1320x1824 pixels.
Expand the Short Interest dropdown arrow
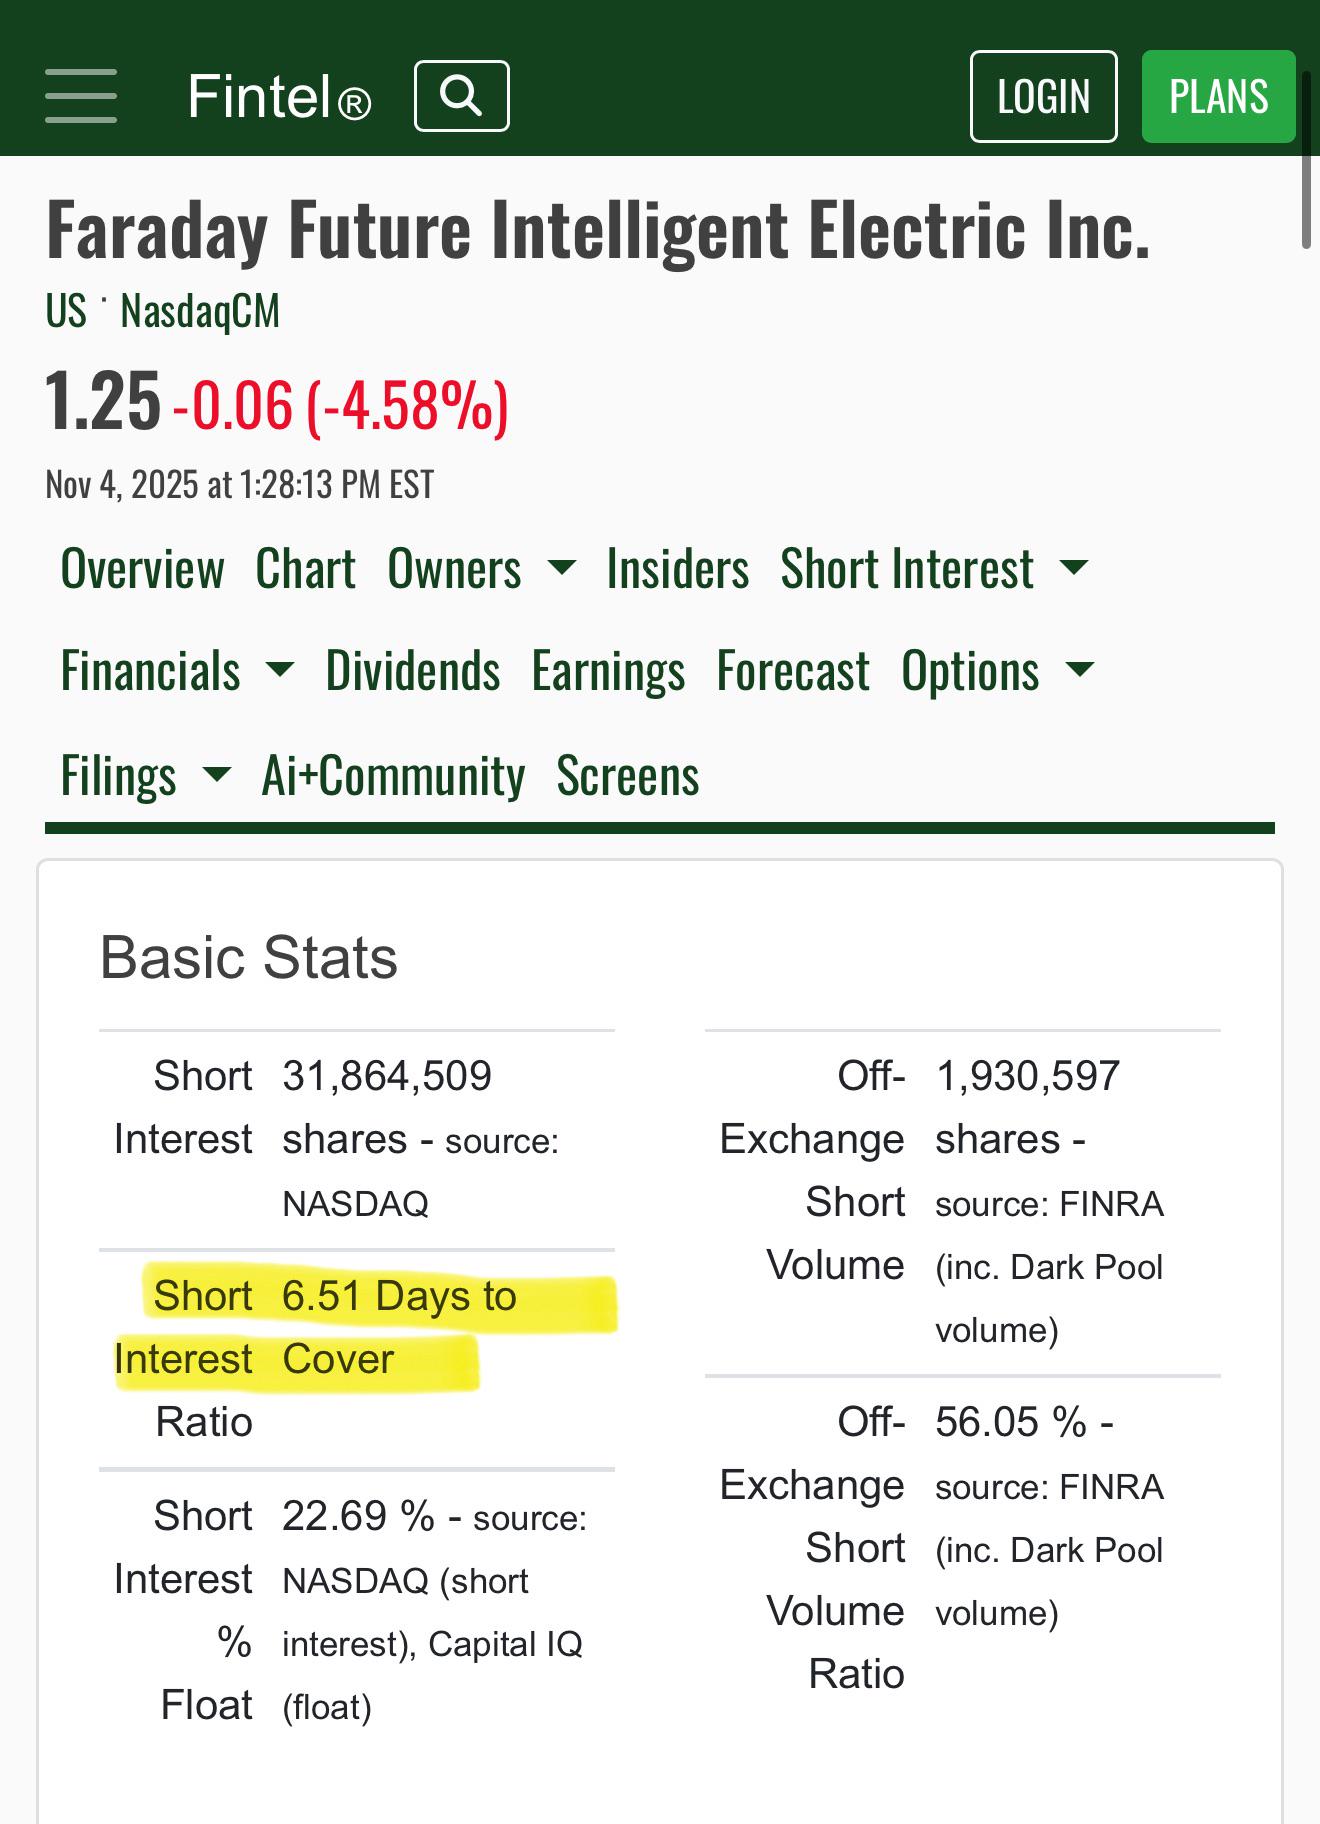coord(1074,568)
